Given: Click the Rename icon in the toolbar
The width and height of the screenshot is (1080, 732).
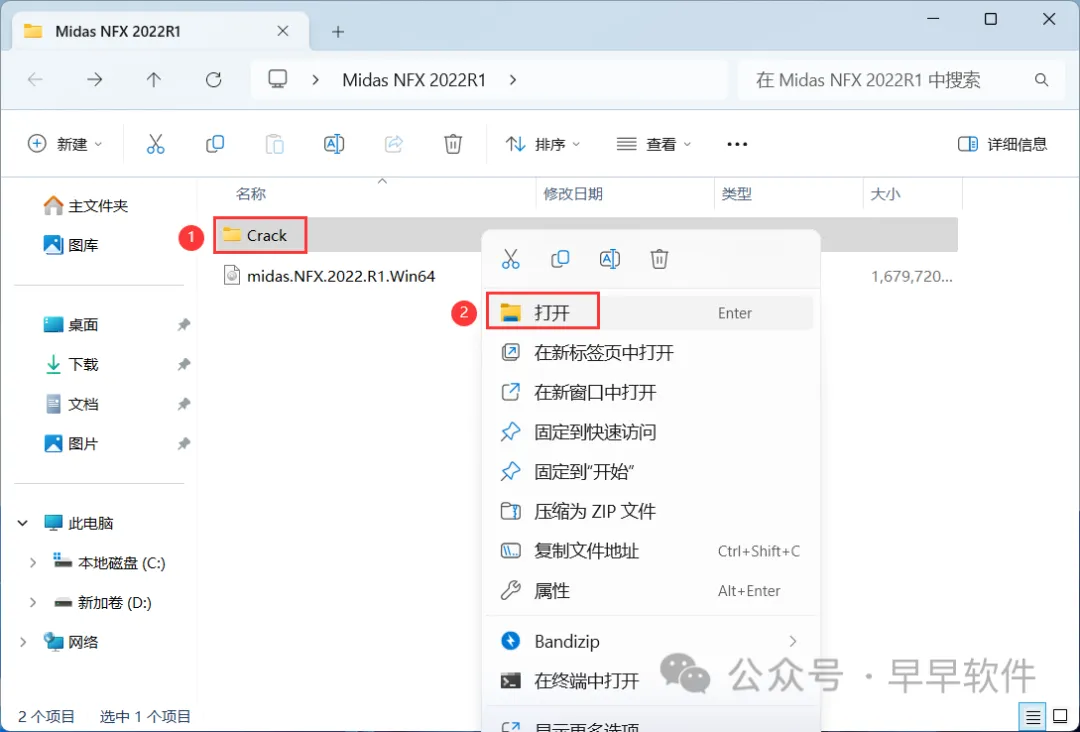Looking at the screenshot, I should pos(334,144).
